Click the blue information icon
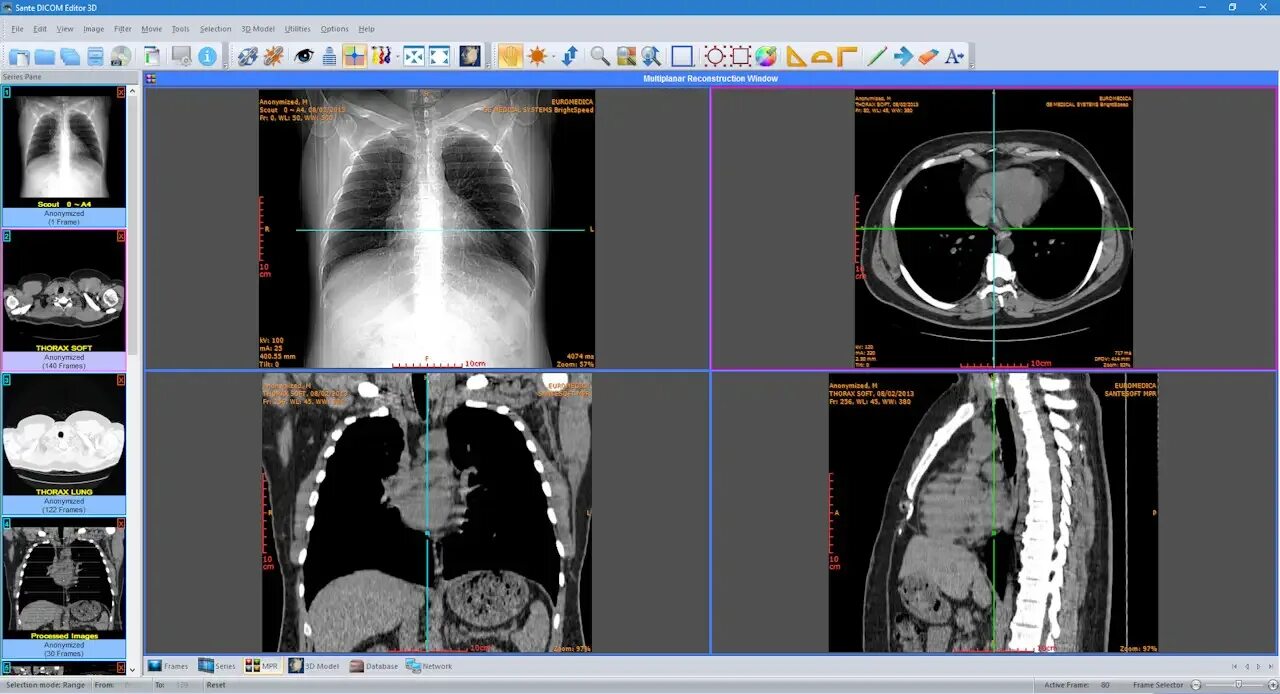The image size is (1280, 694). pyautogui.click(x=207, y=56)
